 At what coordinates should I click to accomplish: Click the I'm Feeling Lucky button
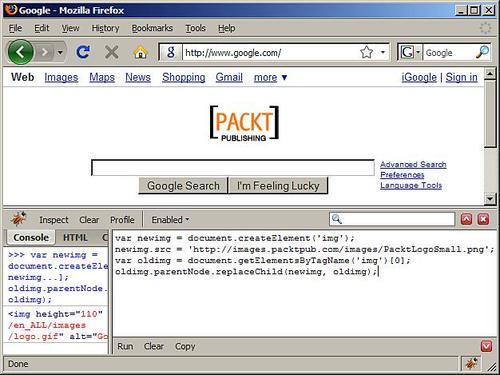pyautogui.click(x=278, y=186)
